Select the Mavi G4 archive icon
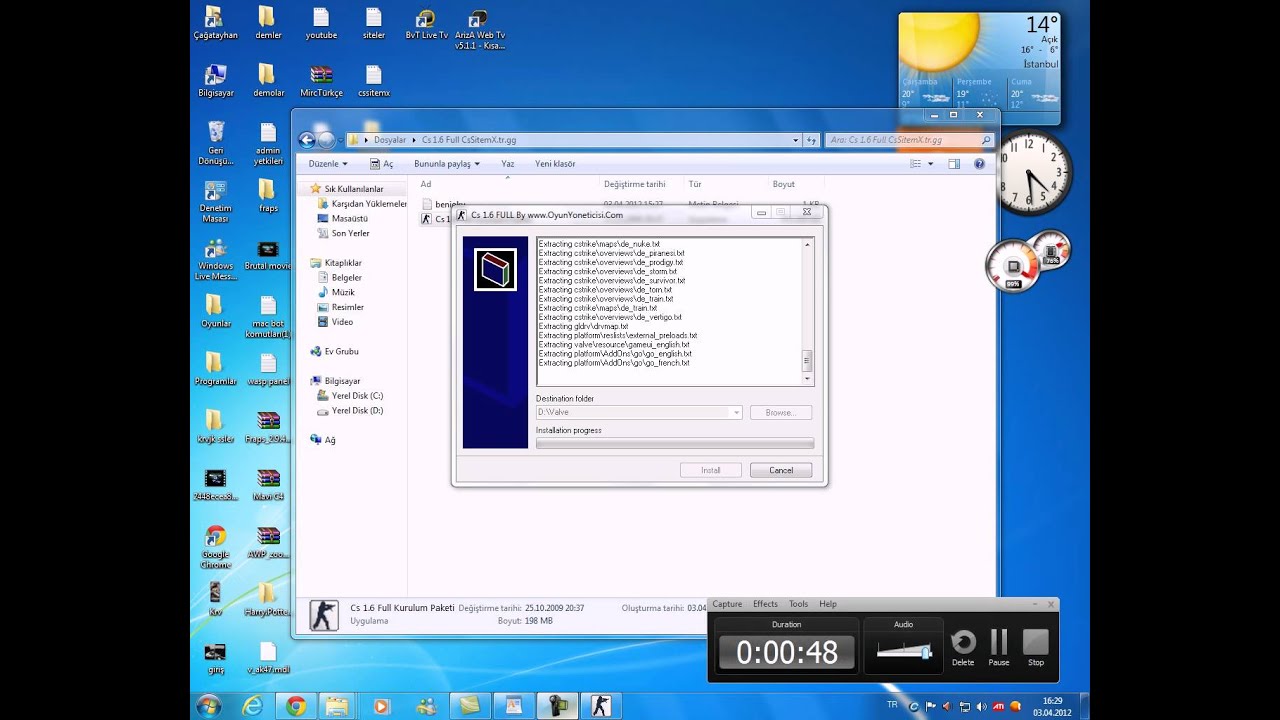The image size is (1280, 720). [268, 485]
